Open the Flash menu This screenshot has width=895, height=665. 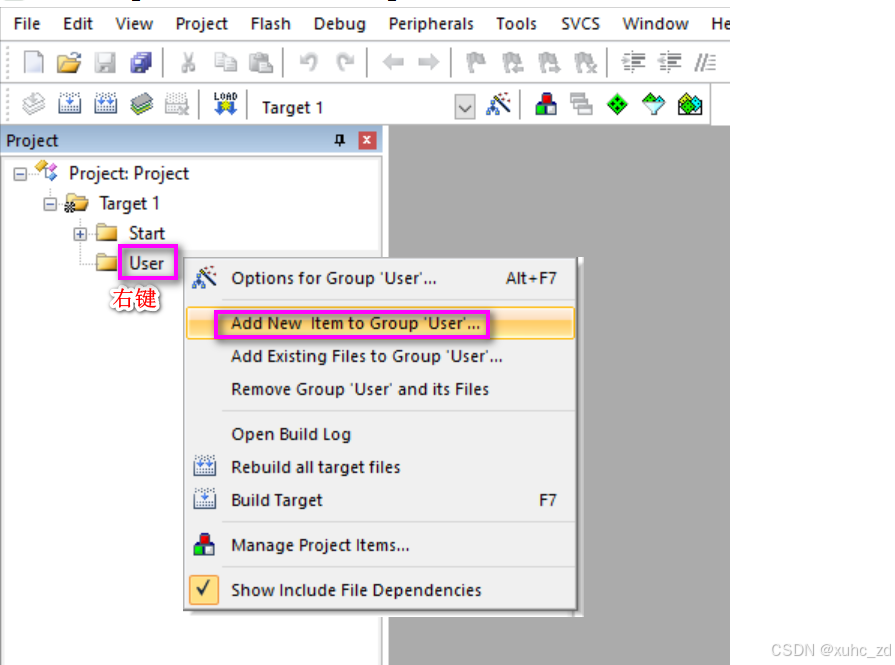pyautogui.click(x=271, y=24)
